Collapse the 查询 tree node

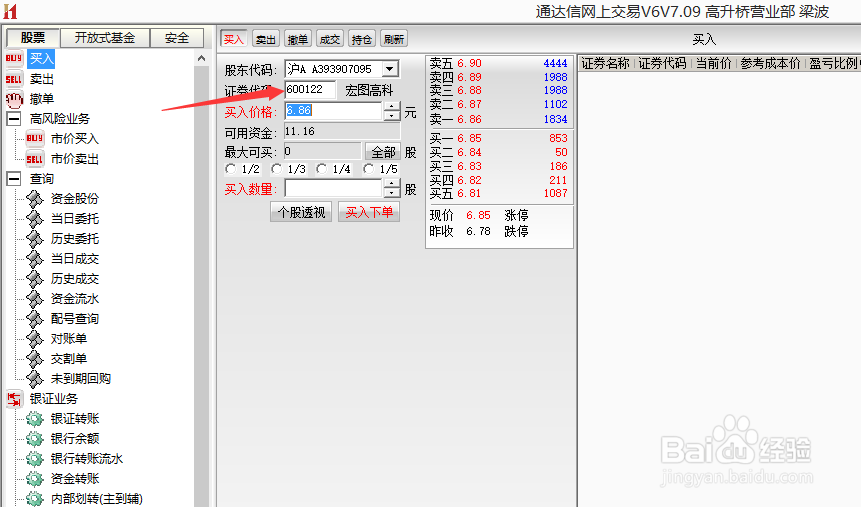[x=14, y=179]
